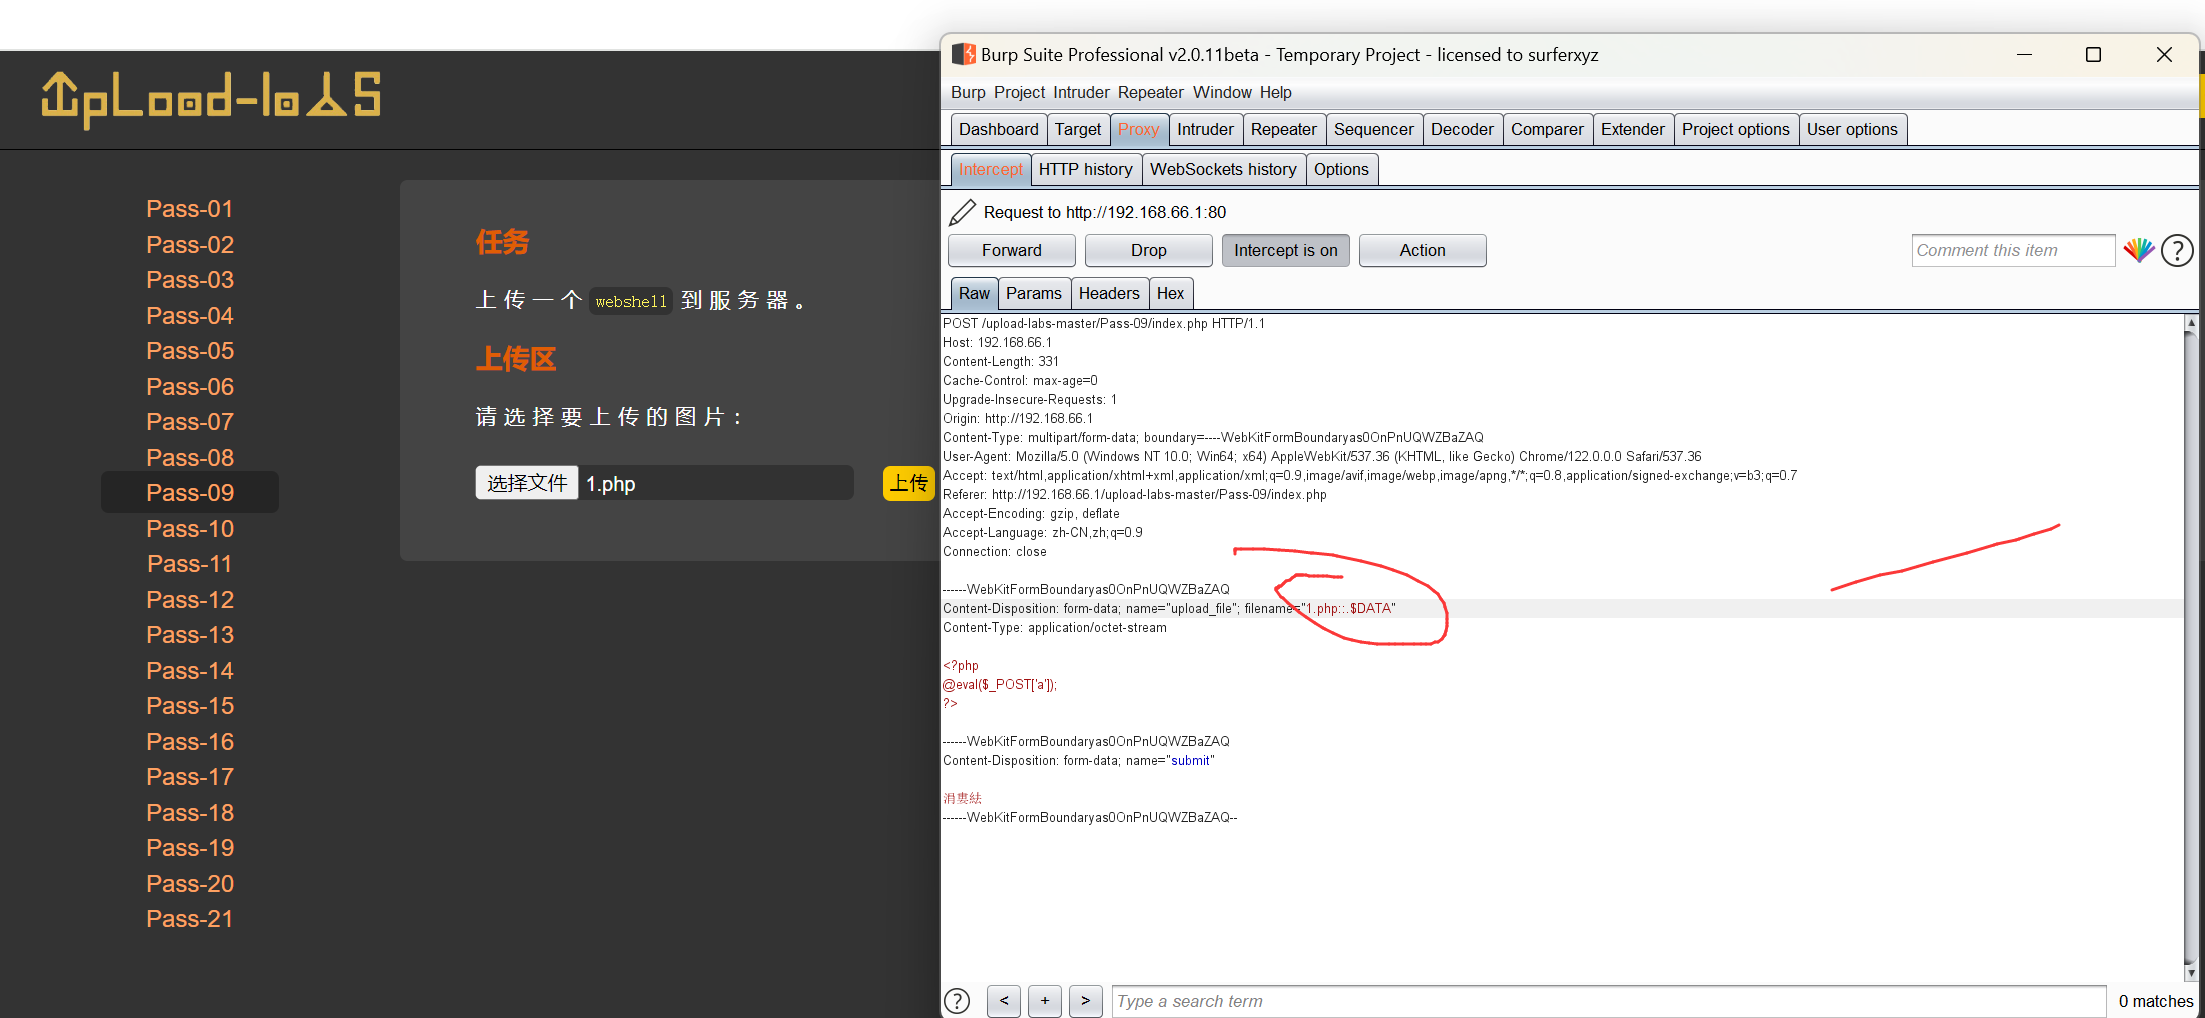This screenshot has width=2205, height=1018.
Task: Select the highlighted Pass-09 entry
Action: (x=190, y=492)
